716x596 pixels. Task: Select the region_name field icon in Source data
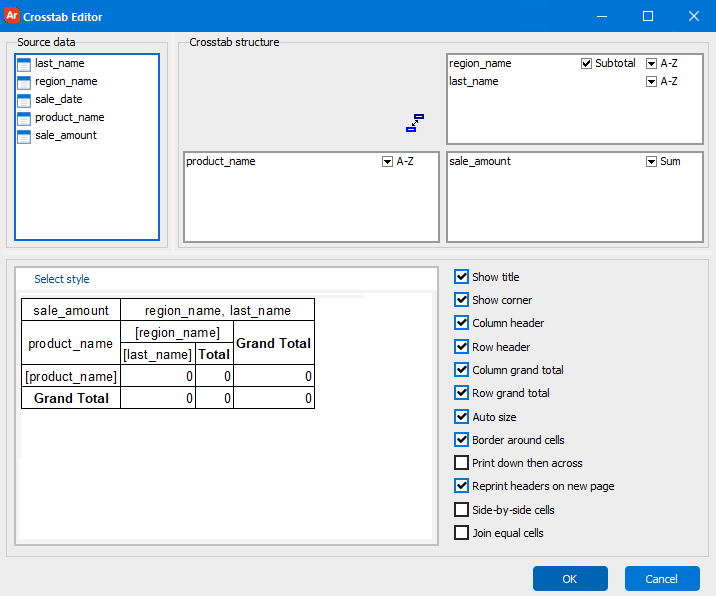point(24,83)
